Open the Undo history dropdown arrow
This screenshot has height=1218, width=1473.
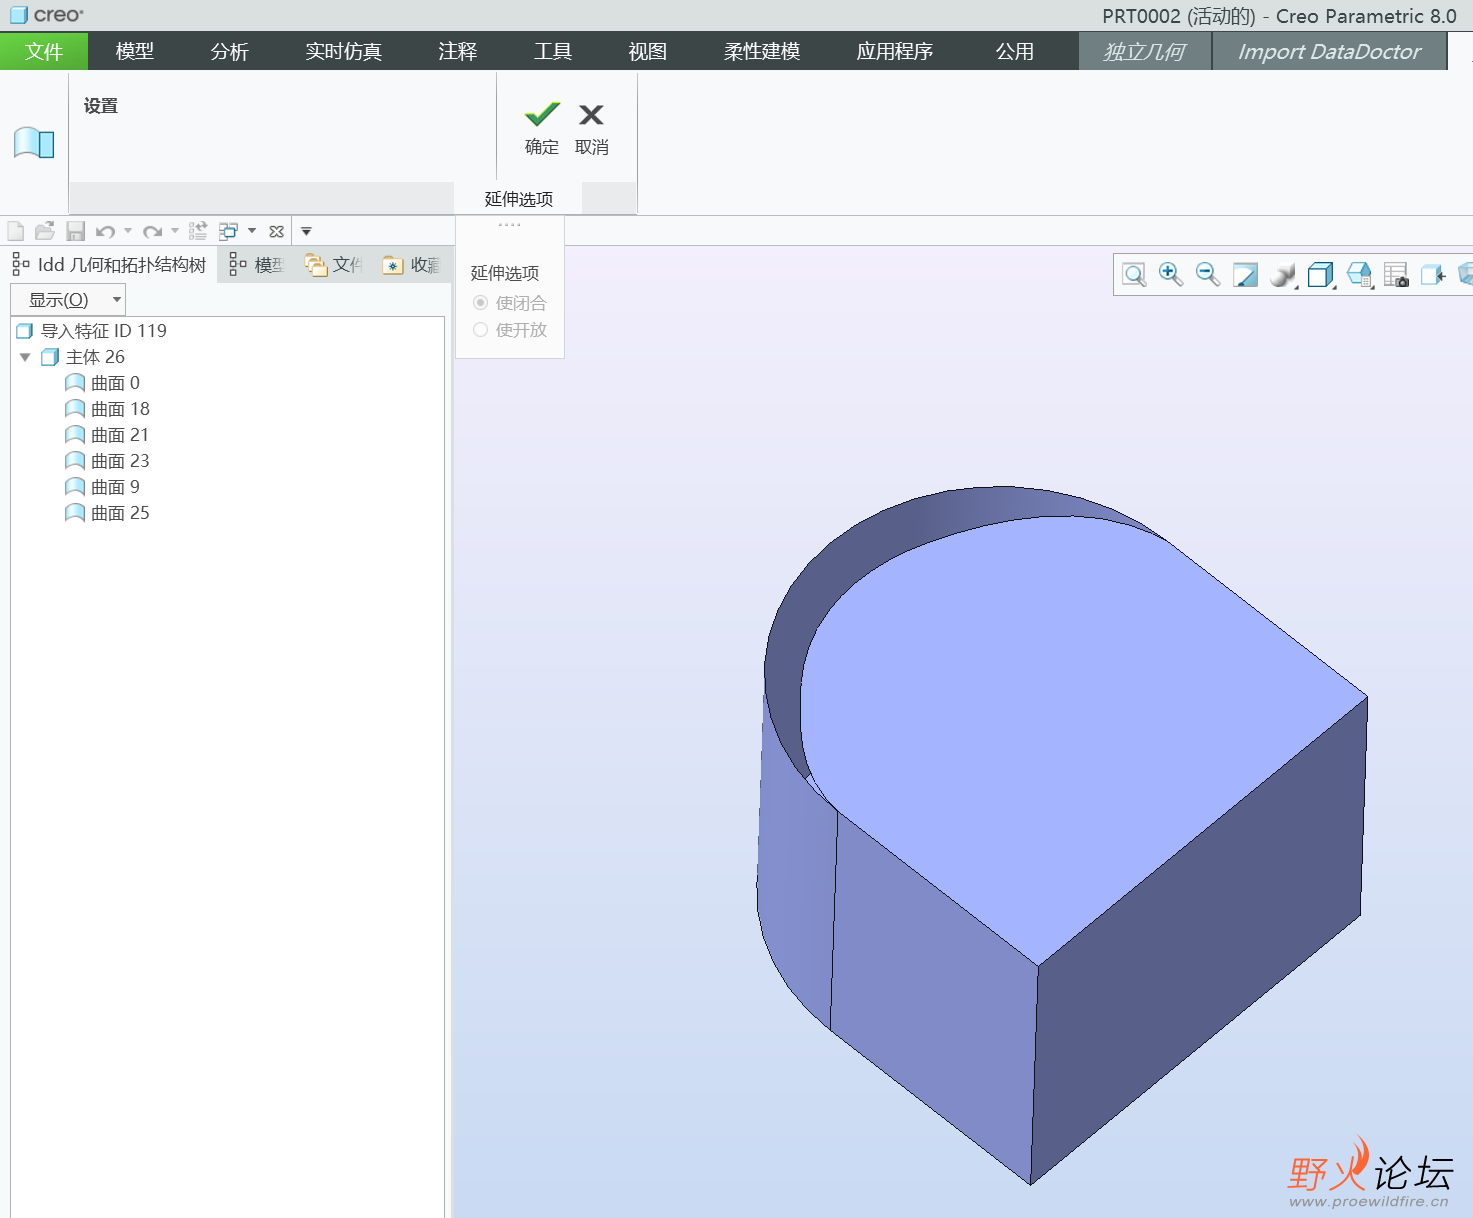click(128, 231)
